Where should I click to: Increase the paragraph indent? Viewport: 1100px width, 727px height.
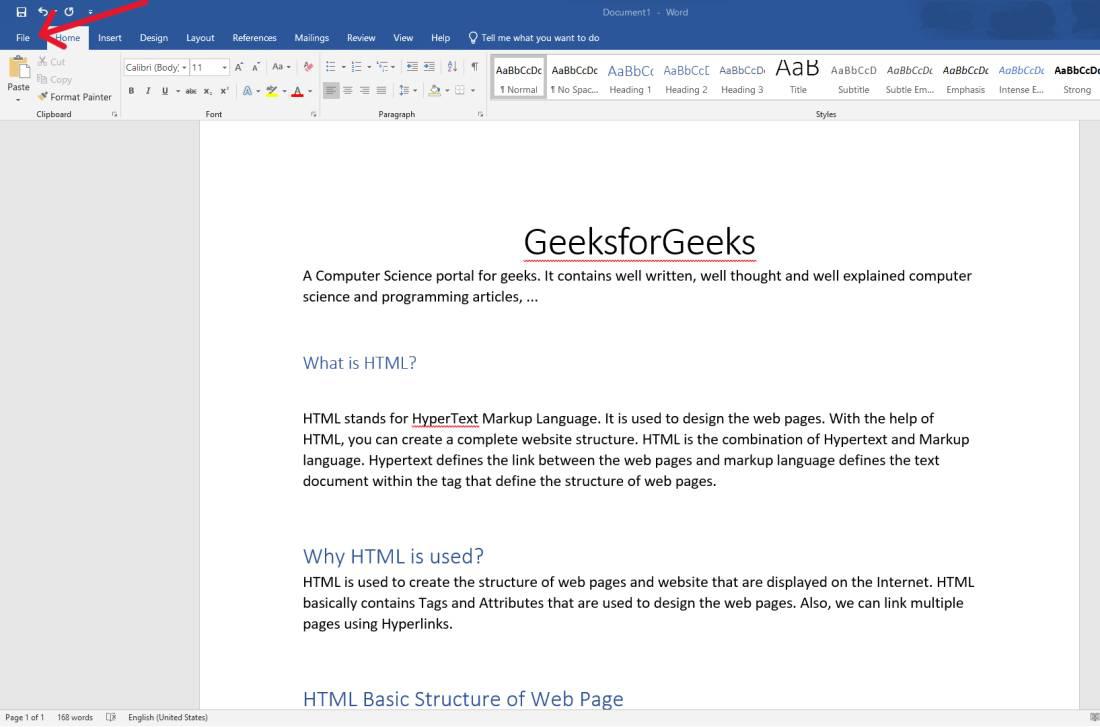[429, 67]
